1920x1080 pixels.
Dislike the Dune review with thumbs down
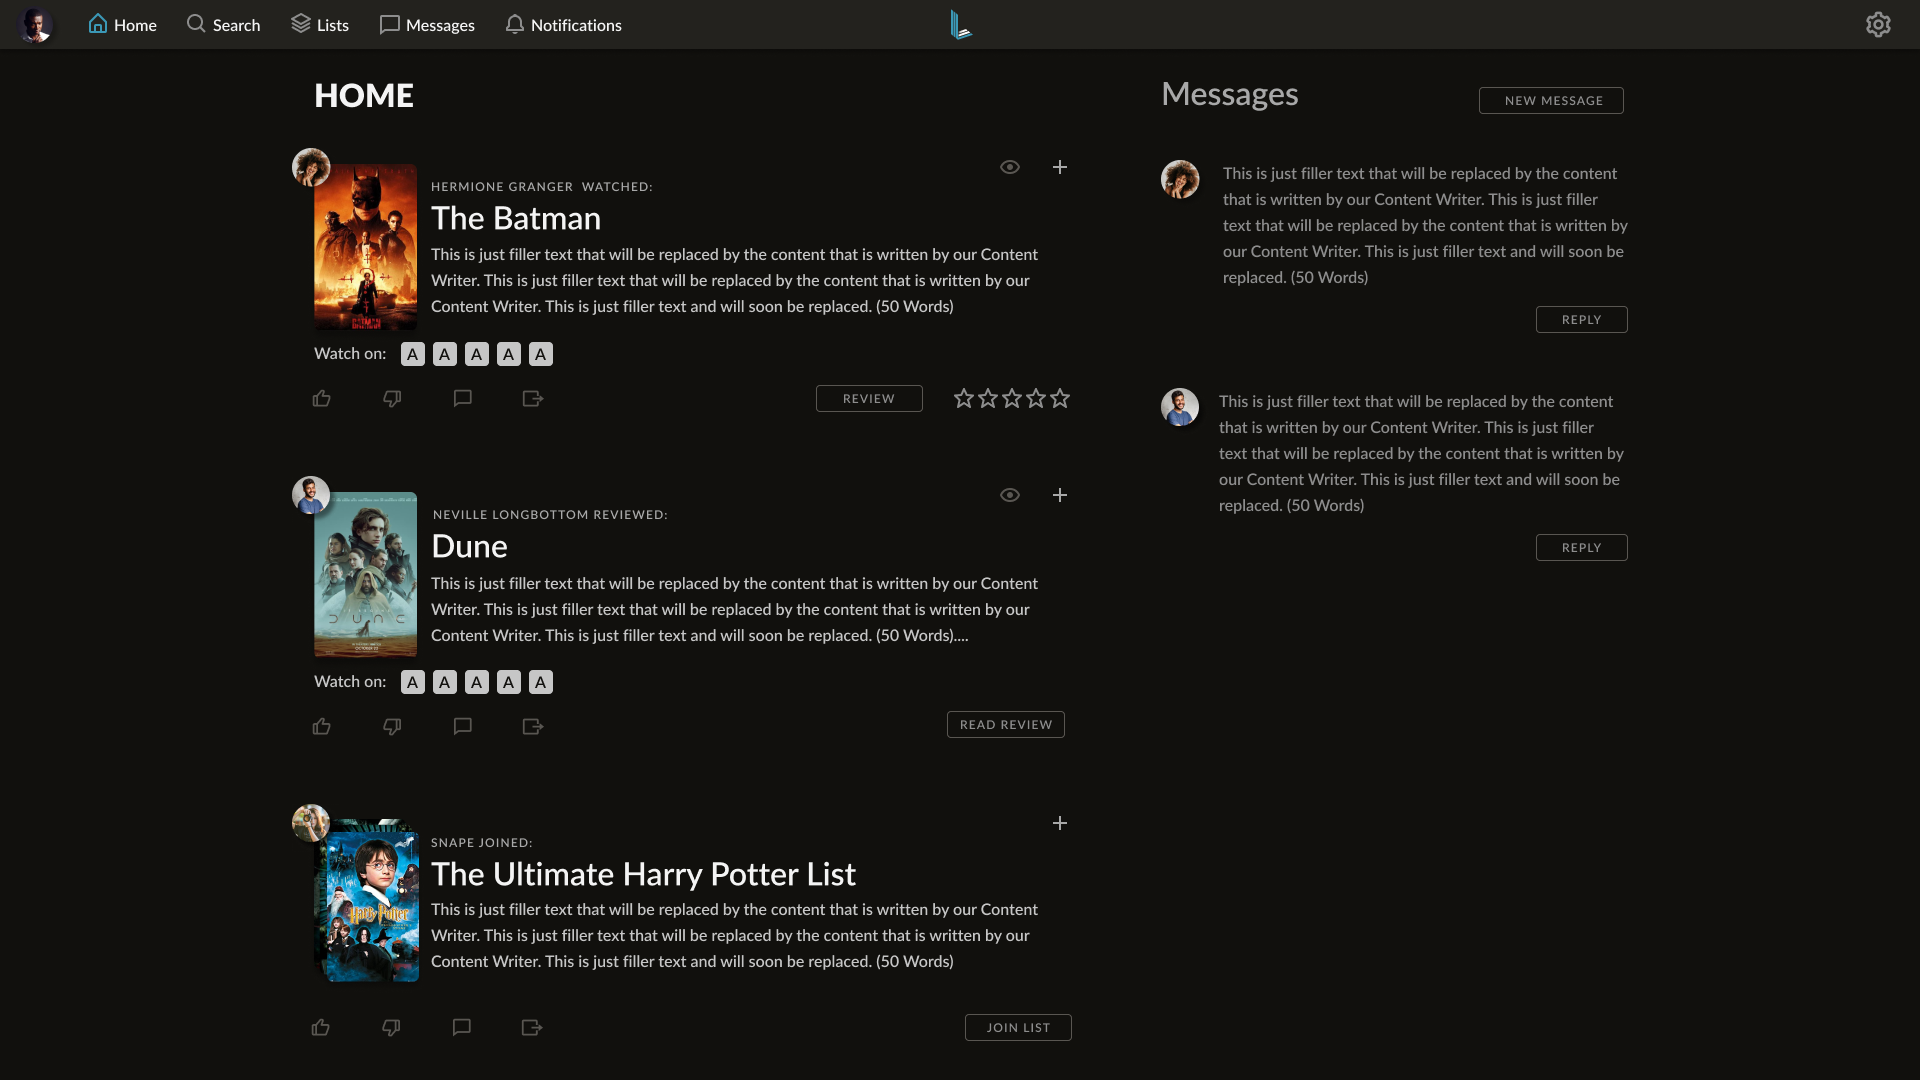(x=392, y=726)
